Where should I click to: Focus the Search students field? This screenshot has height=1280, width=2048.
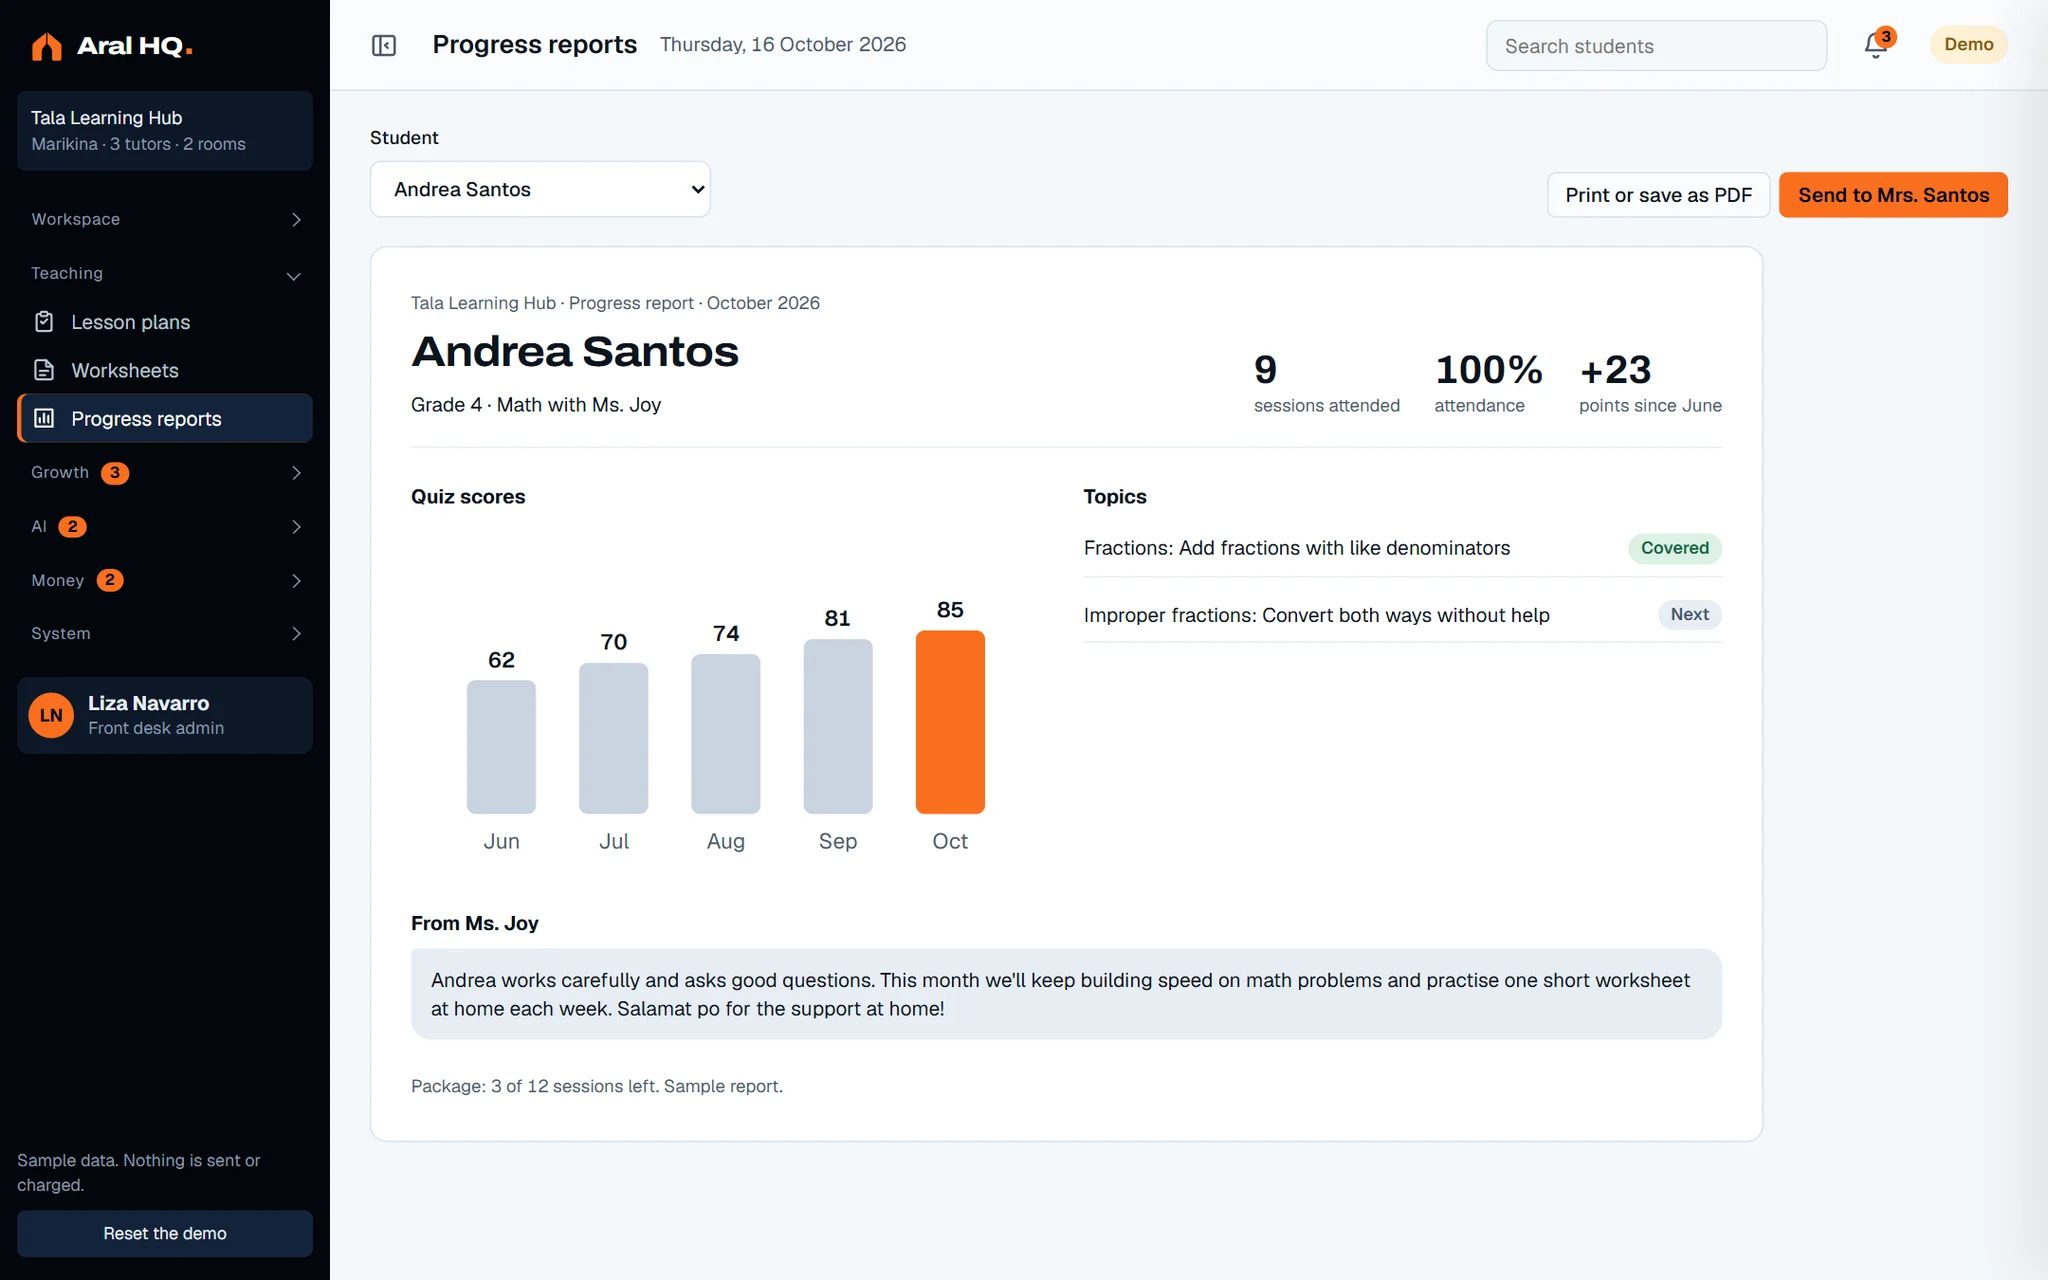click(x=1656, y=46)
